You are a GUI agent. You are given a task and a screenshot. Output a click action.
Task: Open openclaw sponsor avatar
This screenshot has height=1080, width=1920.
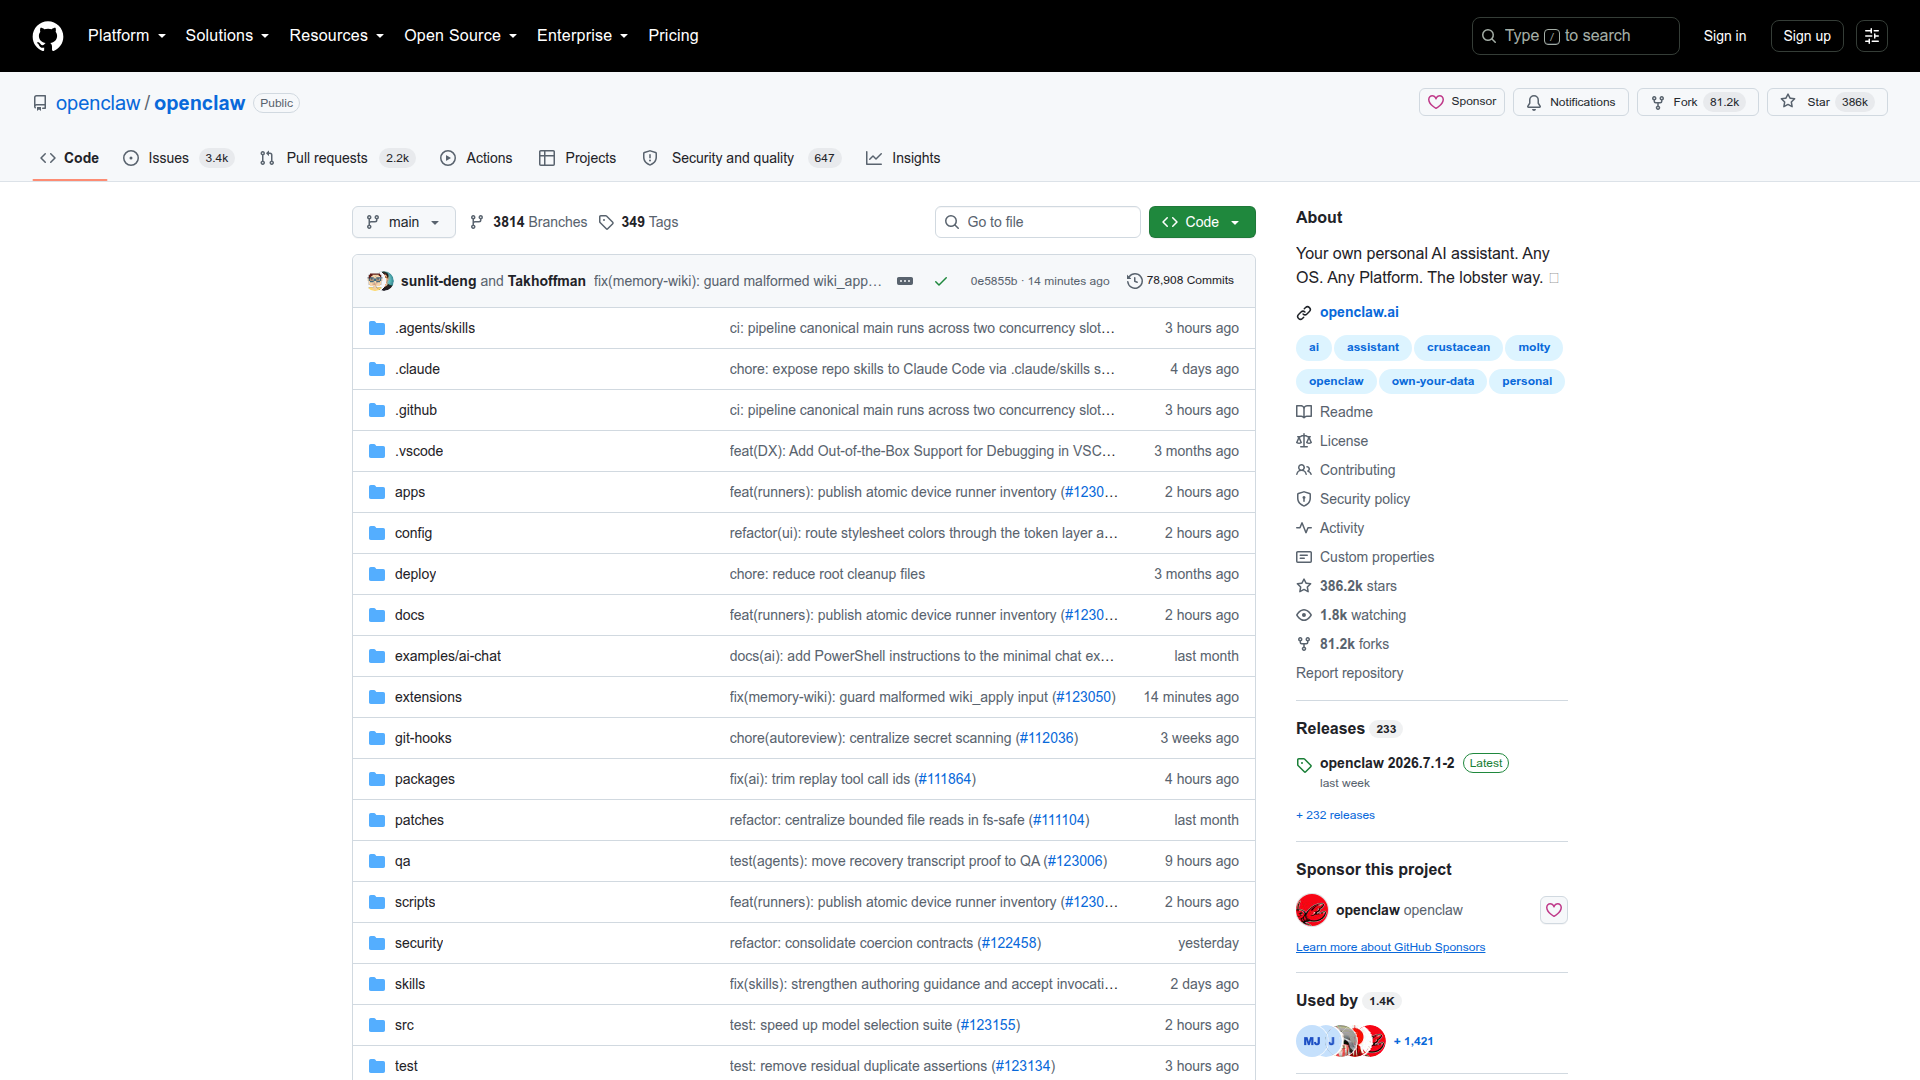[x=1312, y=910]
